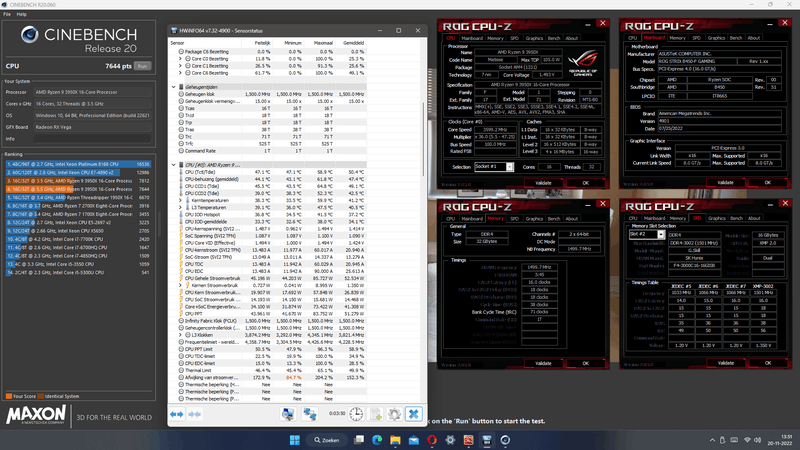Image resolution: width=800 pixels, height=450 pixels.
Task: Switch to Graphics tab in Memory CPU-Z window
Action: (x=534, y=219)
